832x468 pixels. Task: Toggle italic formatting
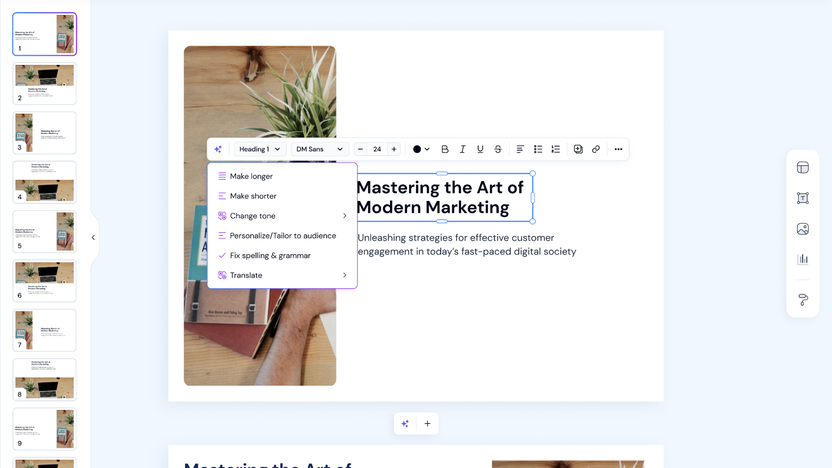click(462, 149)
